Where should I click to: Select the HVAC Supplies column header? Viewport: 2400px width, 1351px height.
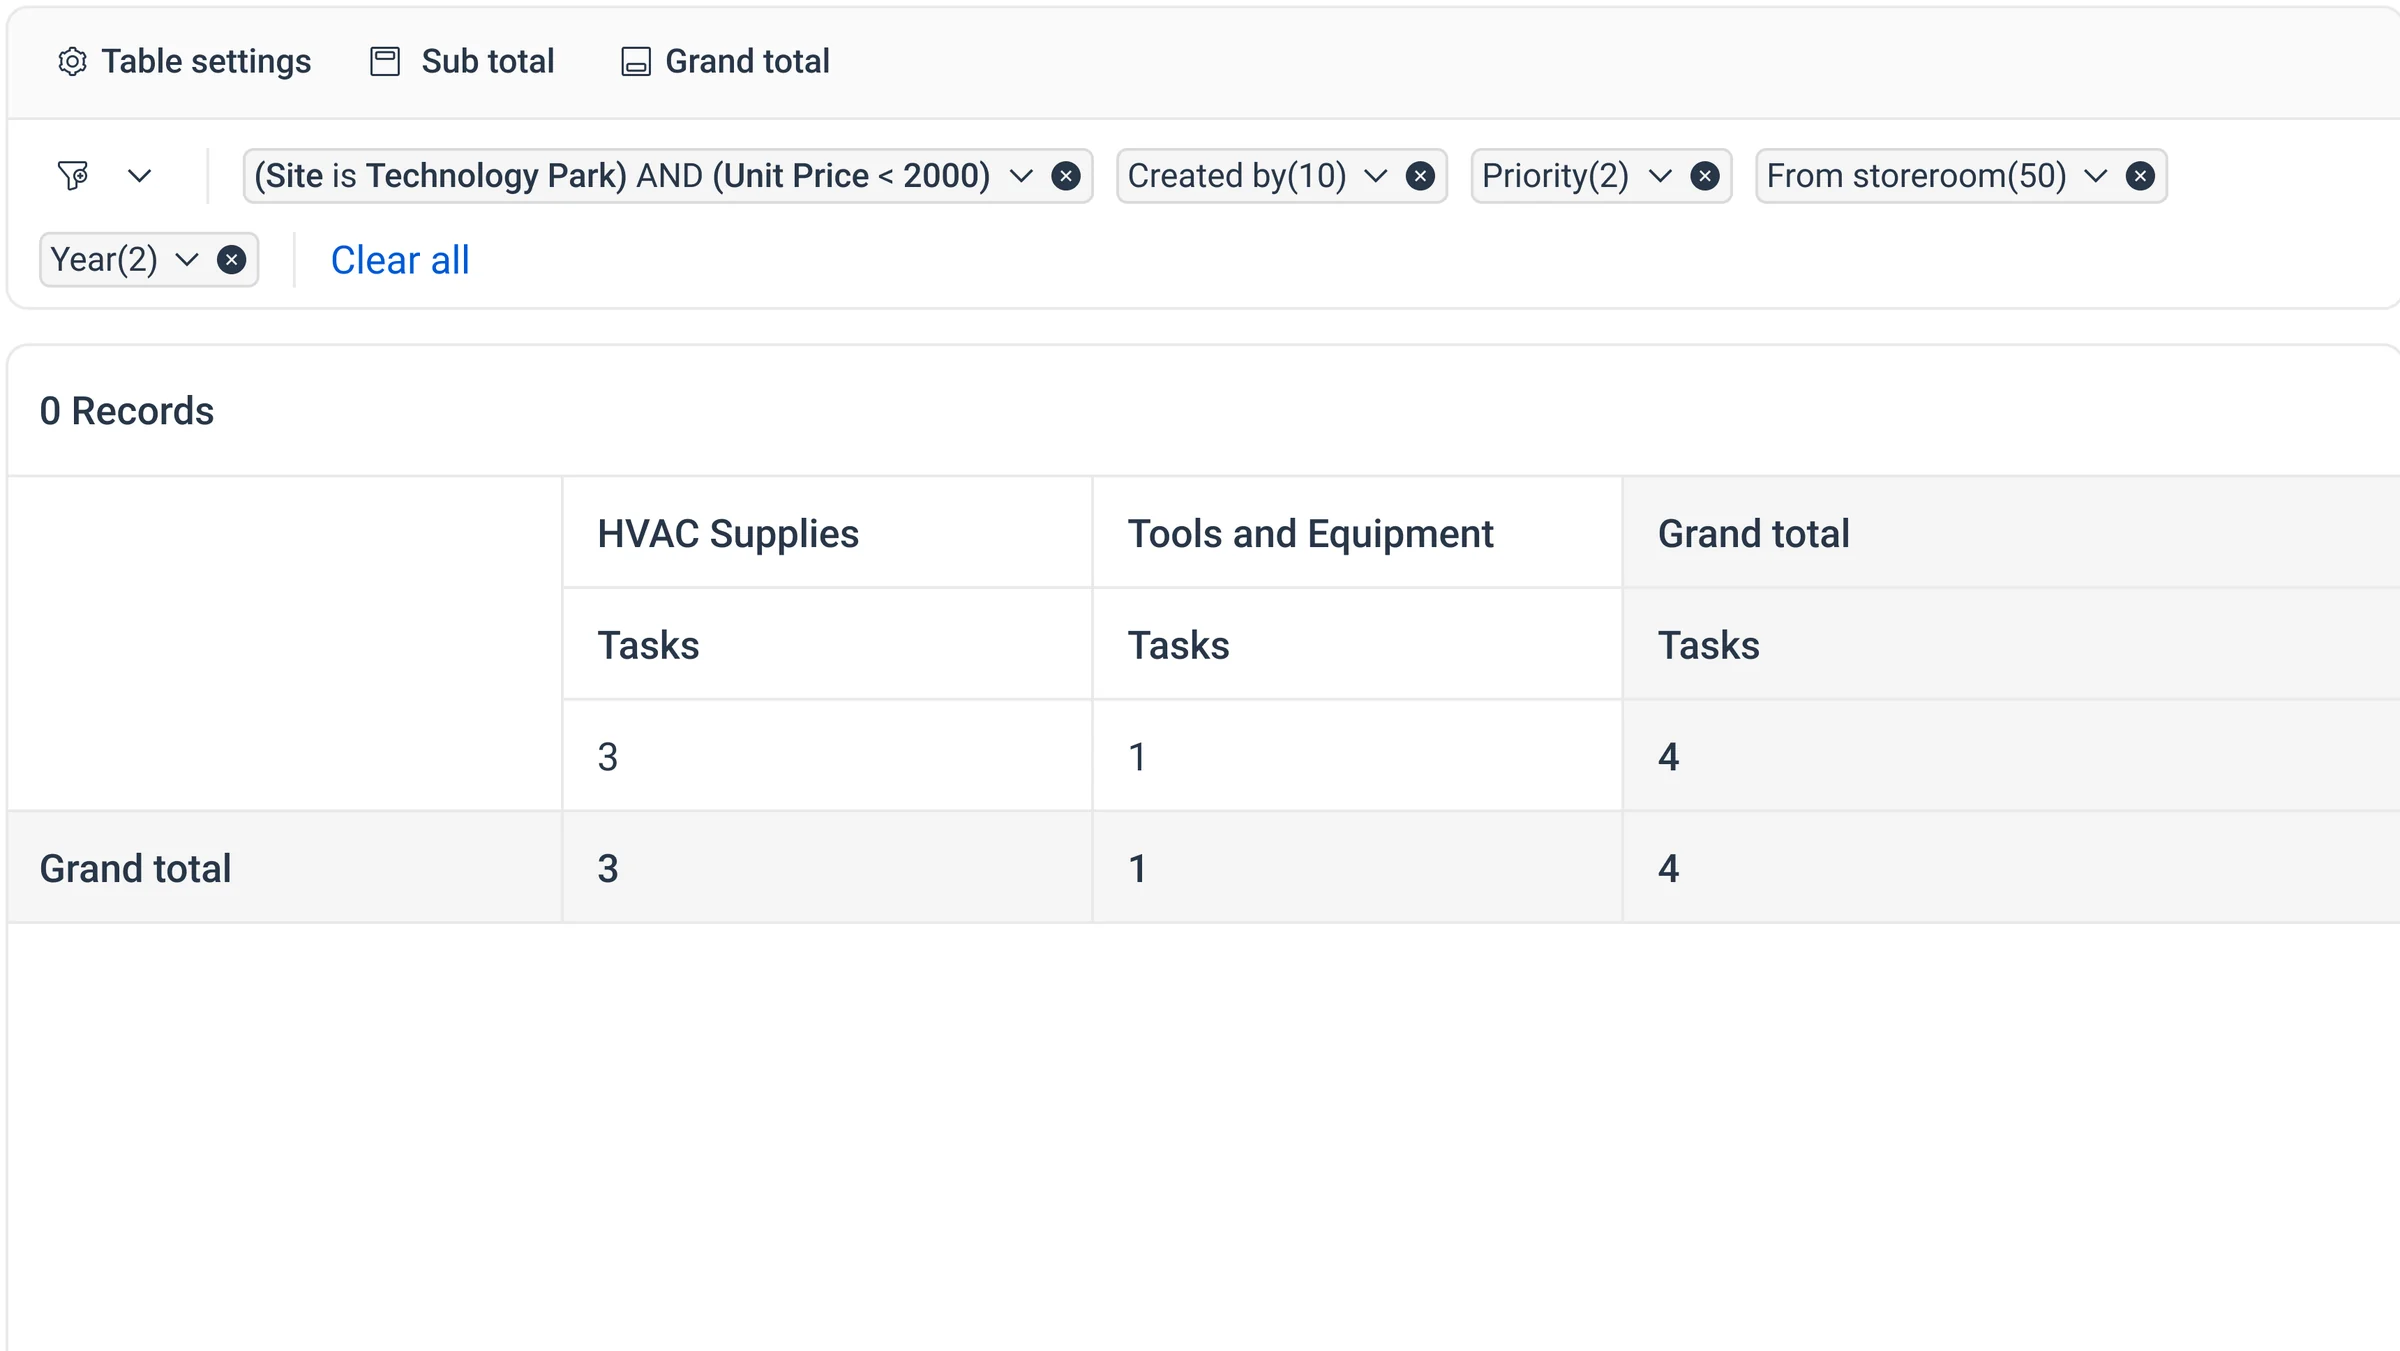click(x=827, y=533)
